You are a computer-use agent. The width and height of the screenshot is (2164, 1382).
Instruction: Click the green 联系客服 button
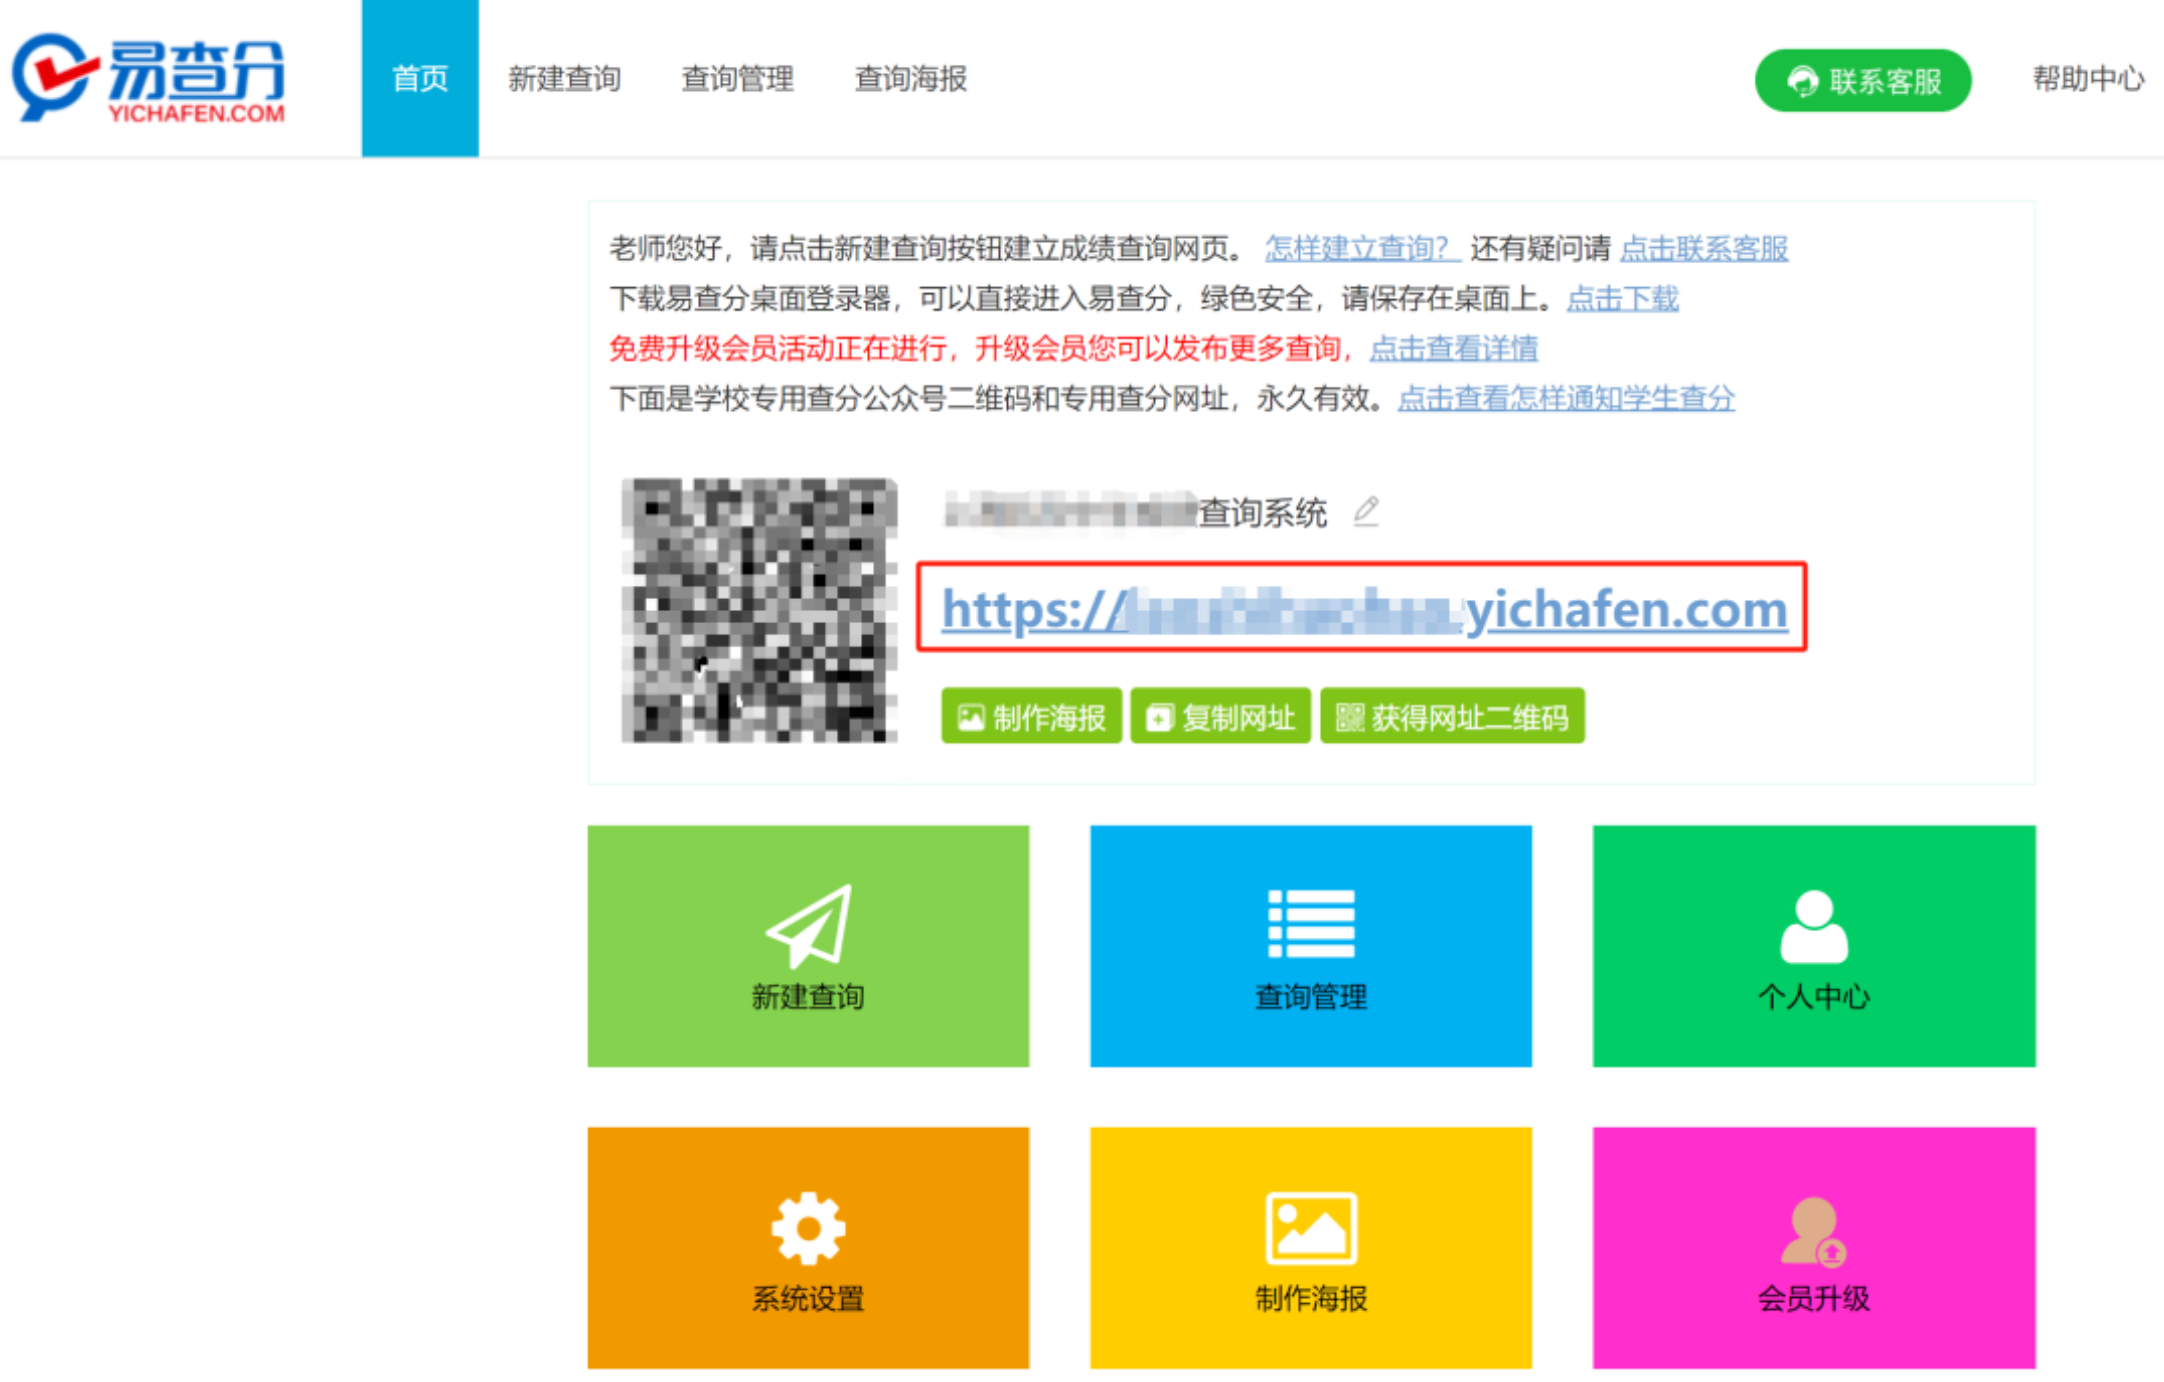(x=1863, y=80)
